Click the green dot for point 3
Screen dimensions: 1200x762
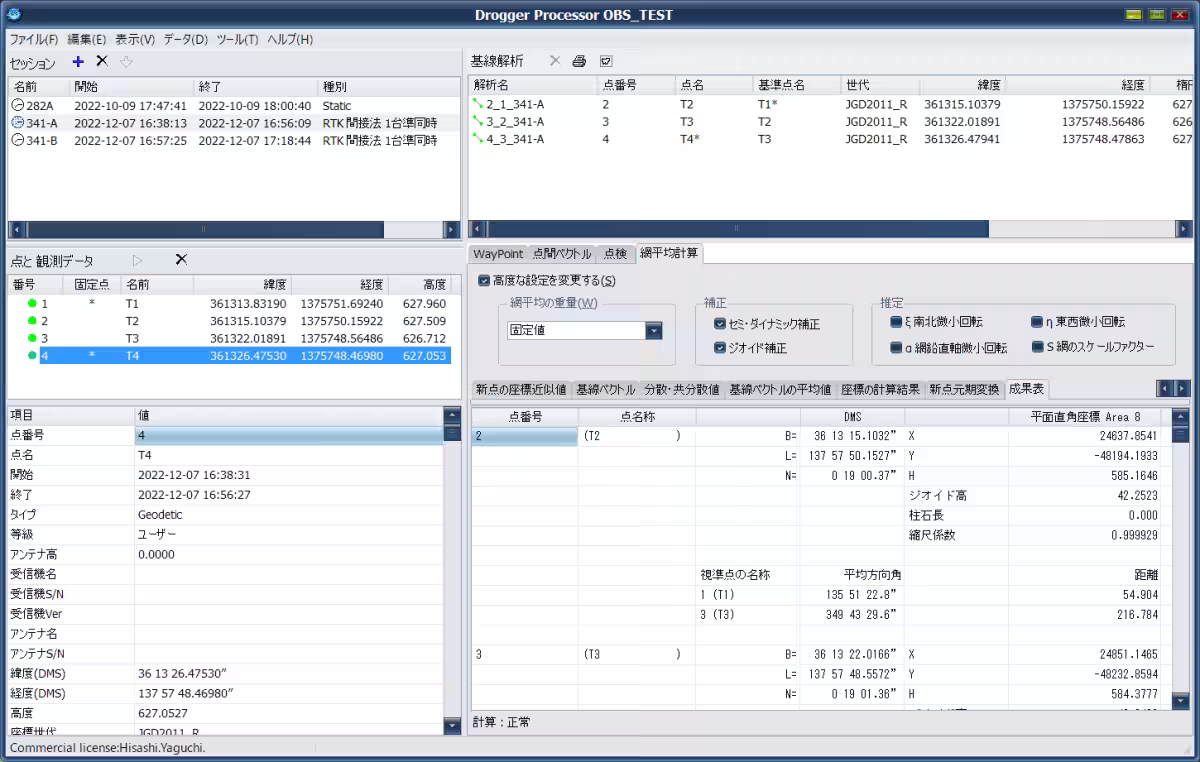coord(33,338)
